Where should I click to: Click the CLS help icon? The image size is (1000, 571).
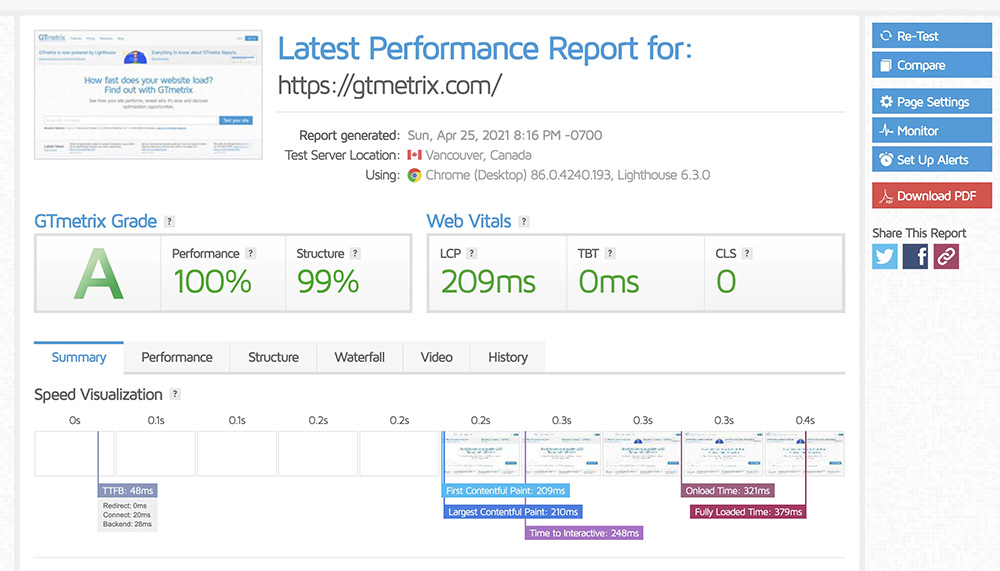747,253
